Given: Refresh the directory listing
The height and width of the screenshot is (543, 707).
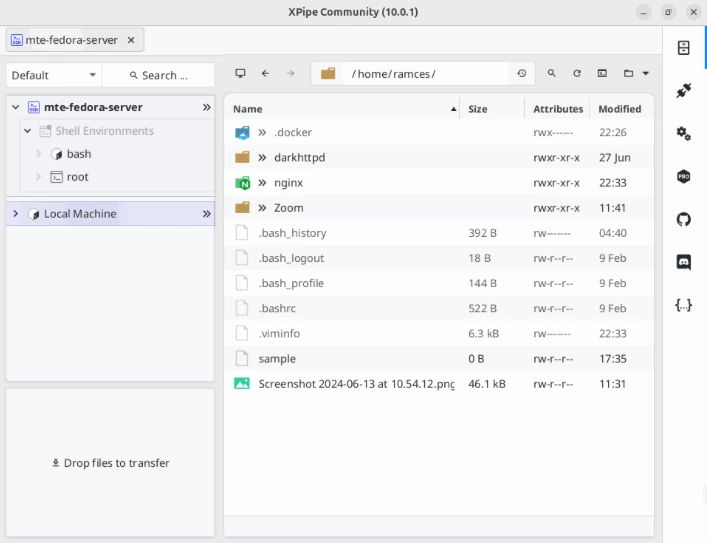Looking at the screenshot, I should pyautogui.click(x=577, y=73).
